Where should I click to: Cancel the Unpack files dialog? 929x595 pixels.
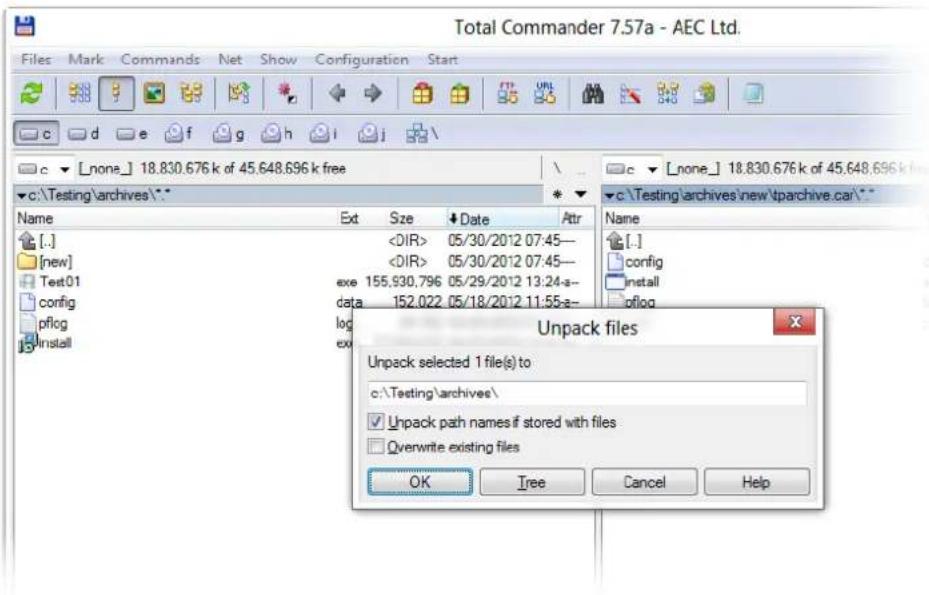644,482
